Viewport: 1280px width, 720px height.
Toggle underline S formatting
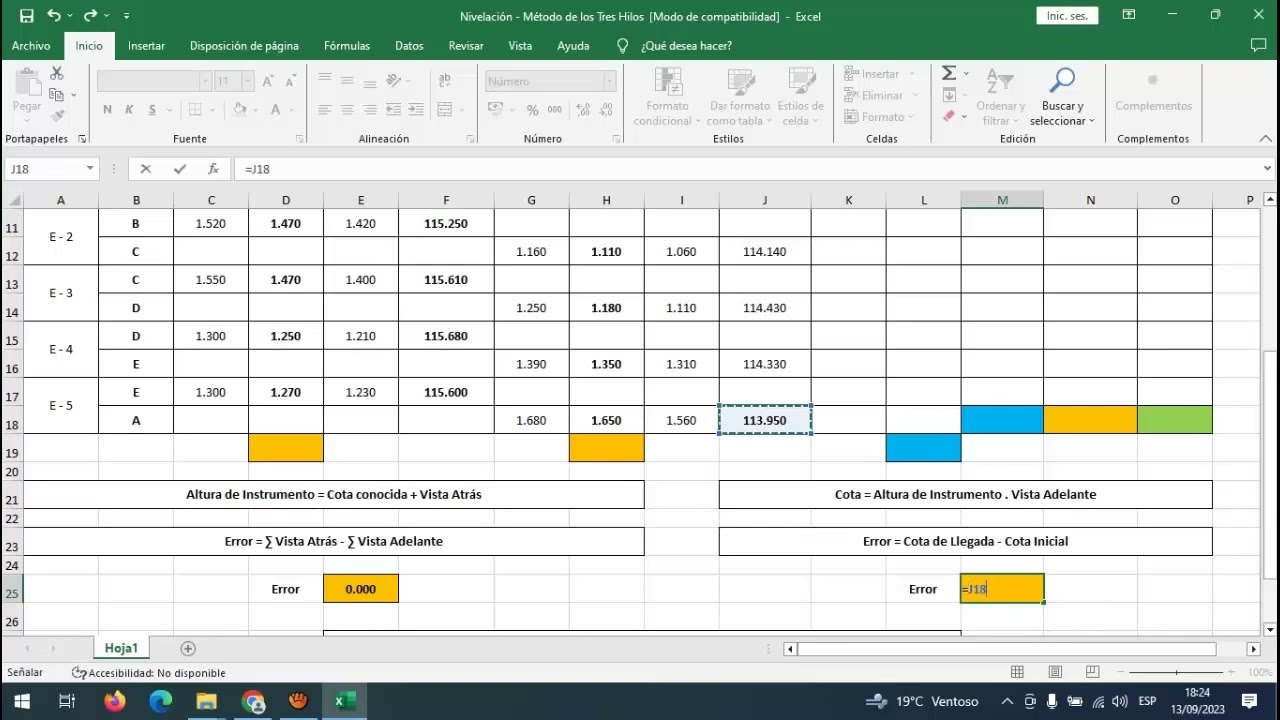pyautogui.click(x=152, y=109)
